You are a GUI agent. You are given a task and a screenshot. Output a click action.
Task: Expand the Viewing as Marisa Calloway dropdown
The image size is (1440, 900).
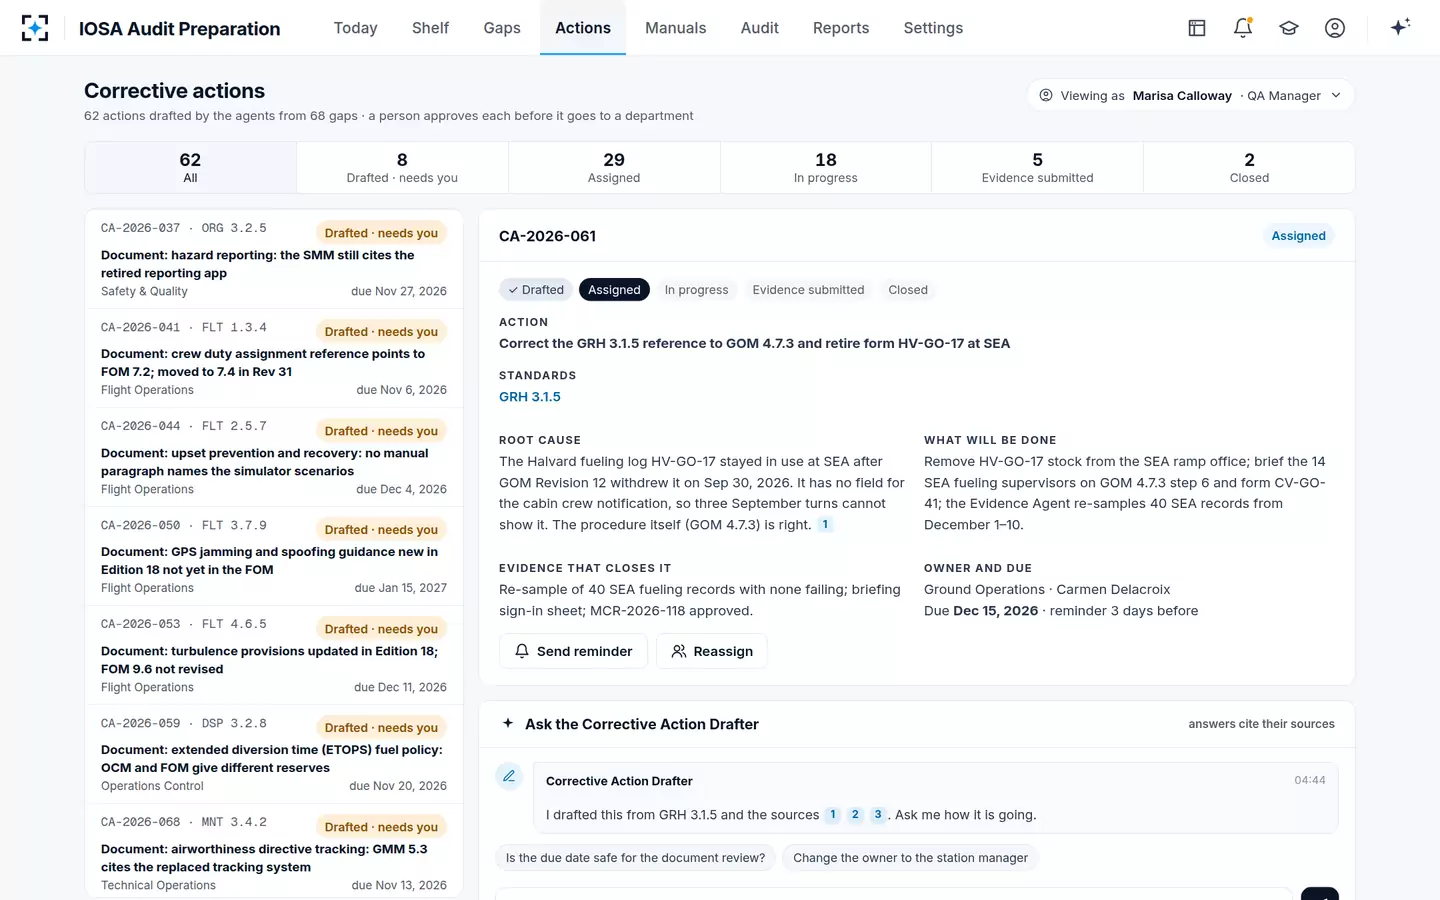tap(1190, 96)
